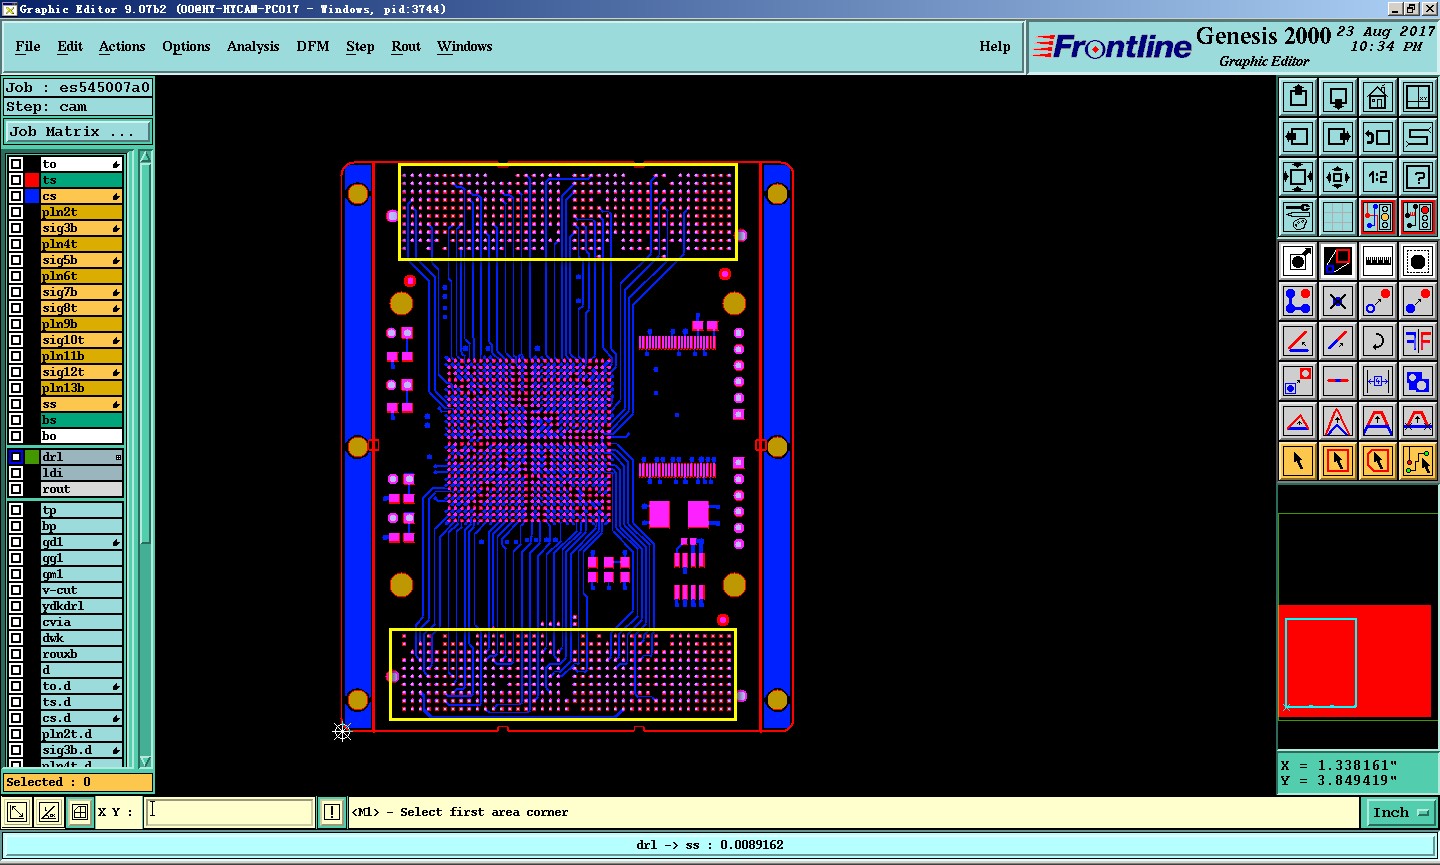
Task: Click the blue dot crossed with X icon
Action: click(x=1338, y=301)
